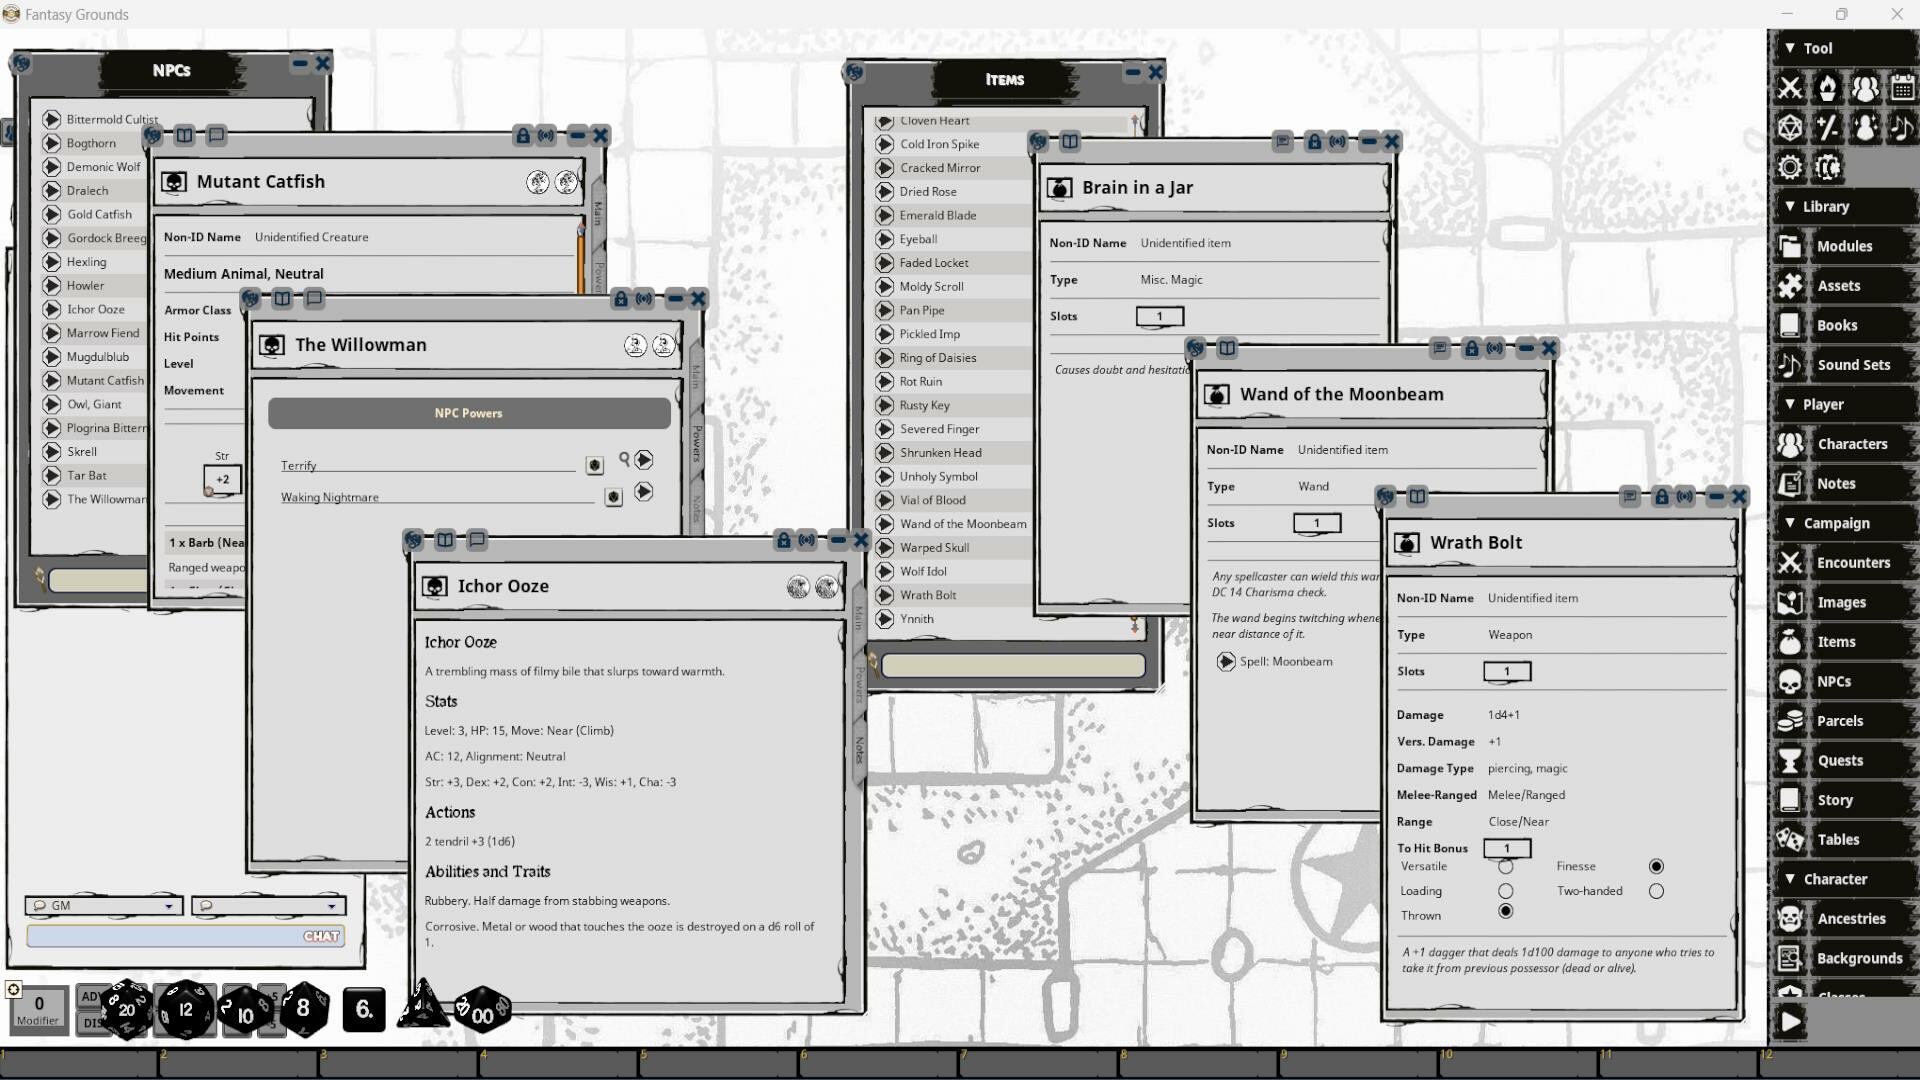Enable the Finesse property for Wrath Bolt

(x=1657, y=866)
